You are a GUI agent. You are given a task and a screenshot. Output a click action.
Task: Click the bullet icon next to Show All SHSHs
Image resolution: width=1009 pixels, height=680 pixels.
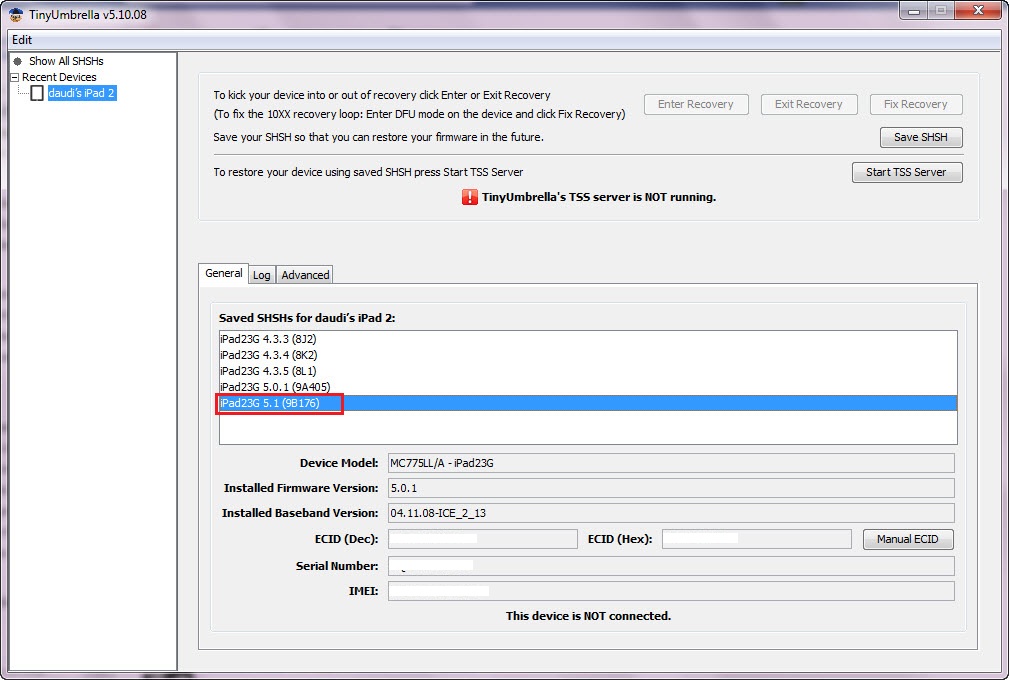pyautogui.click(x=17, y=61)
